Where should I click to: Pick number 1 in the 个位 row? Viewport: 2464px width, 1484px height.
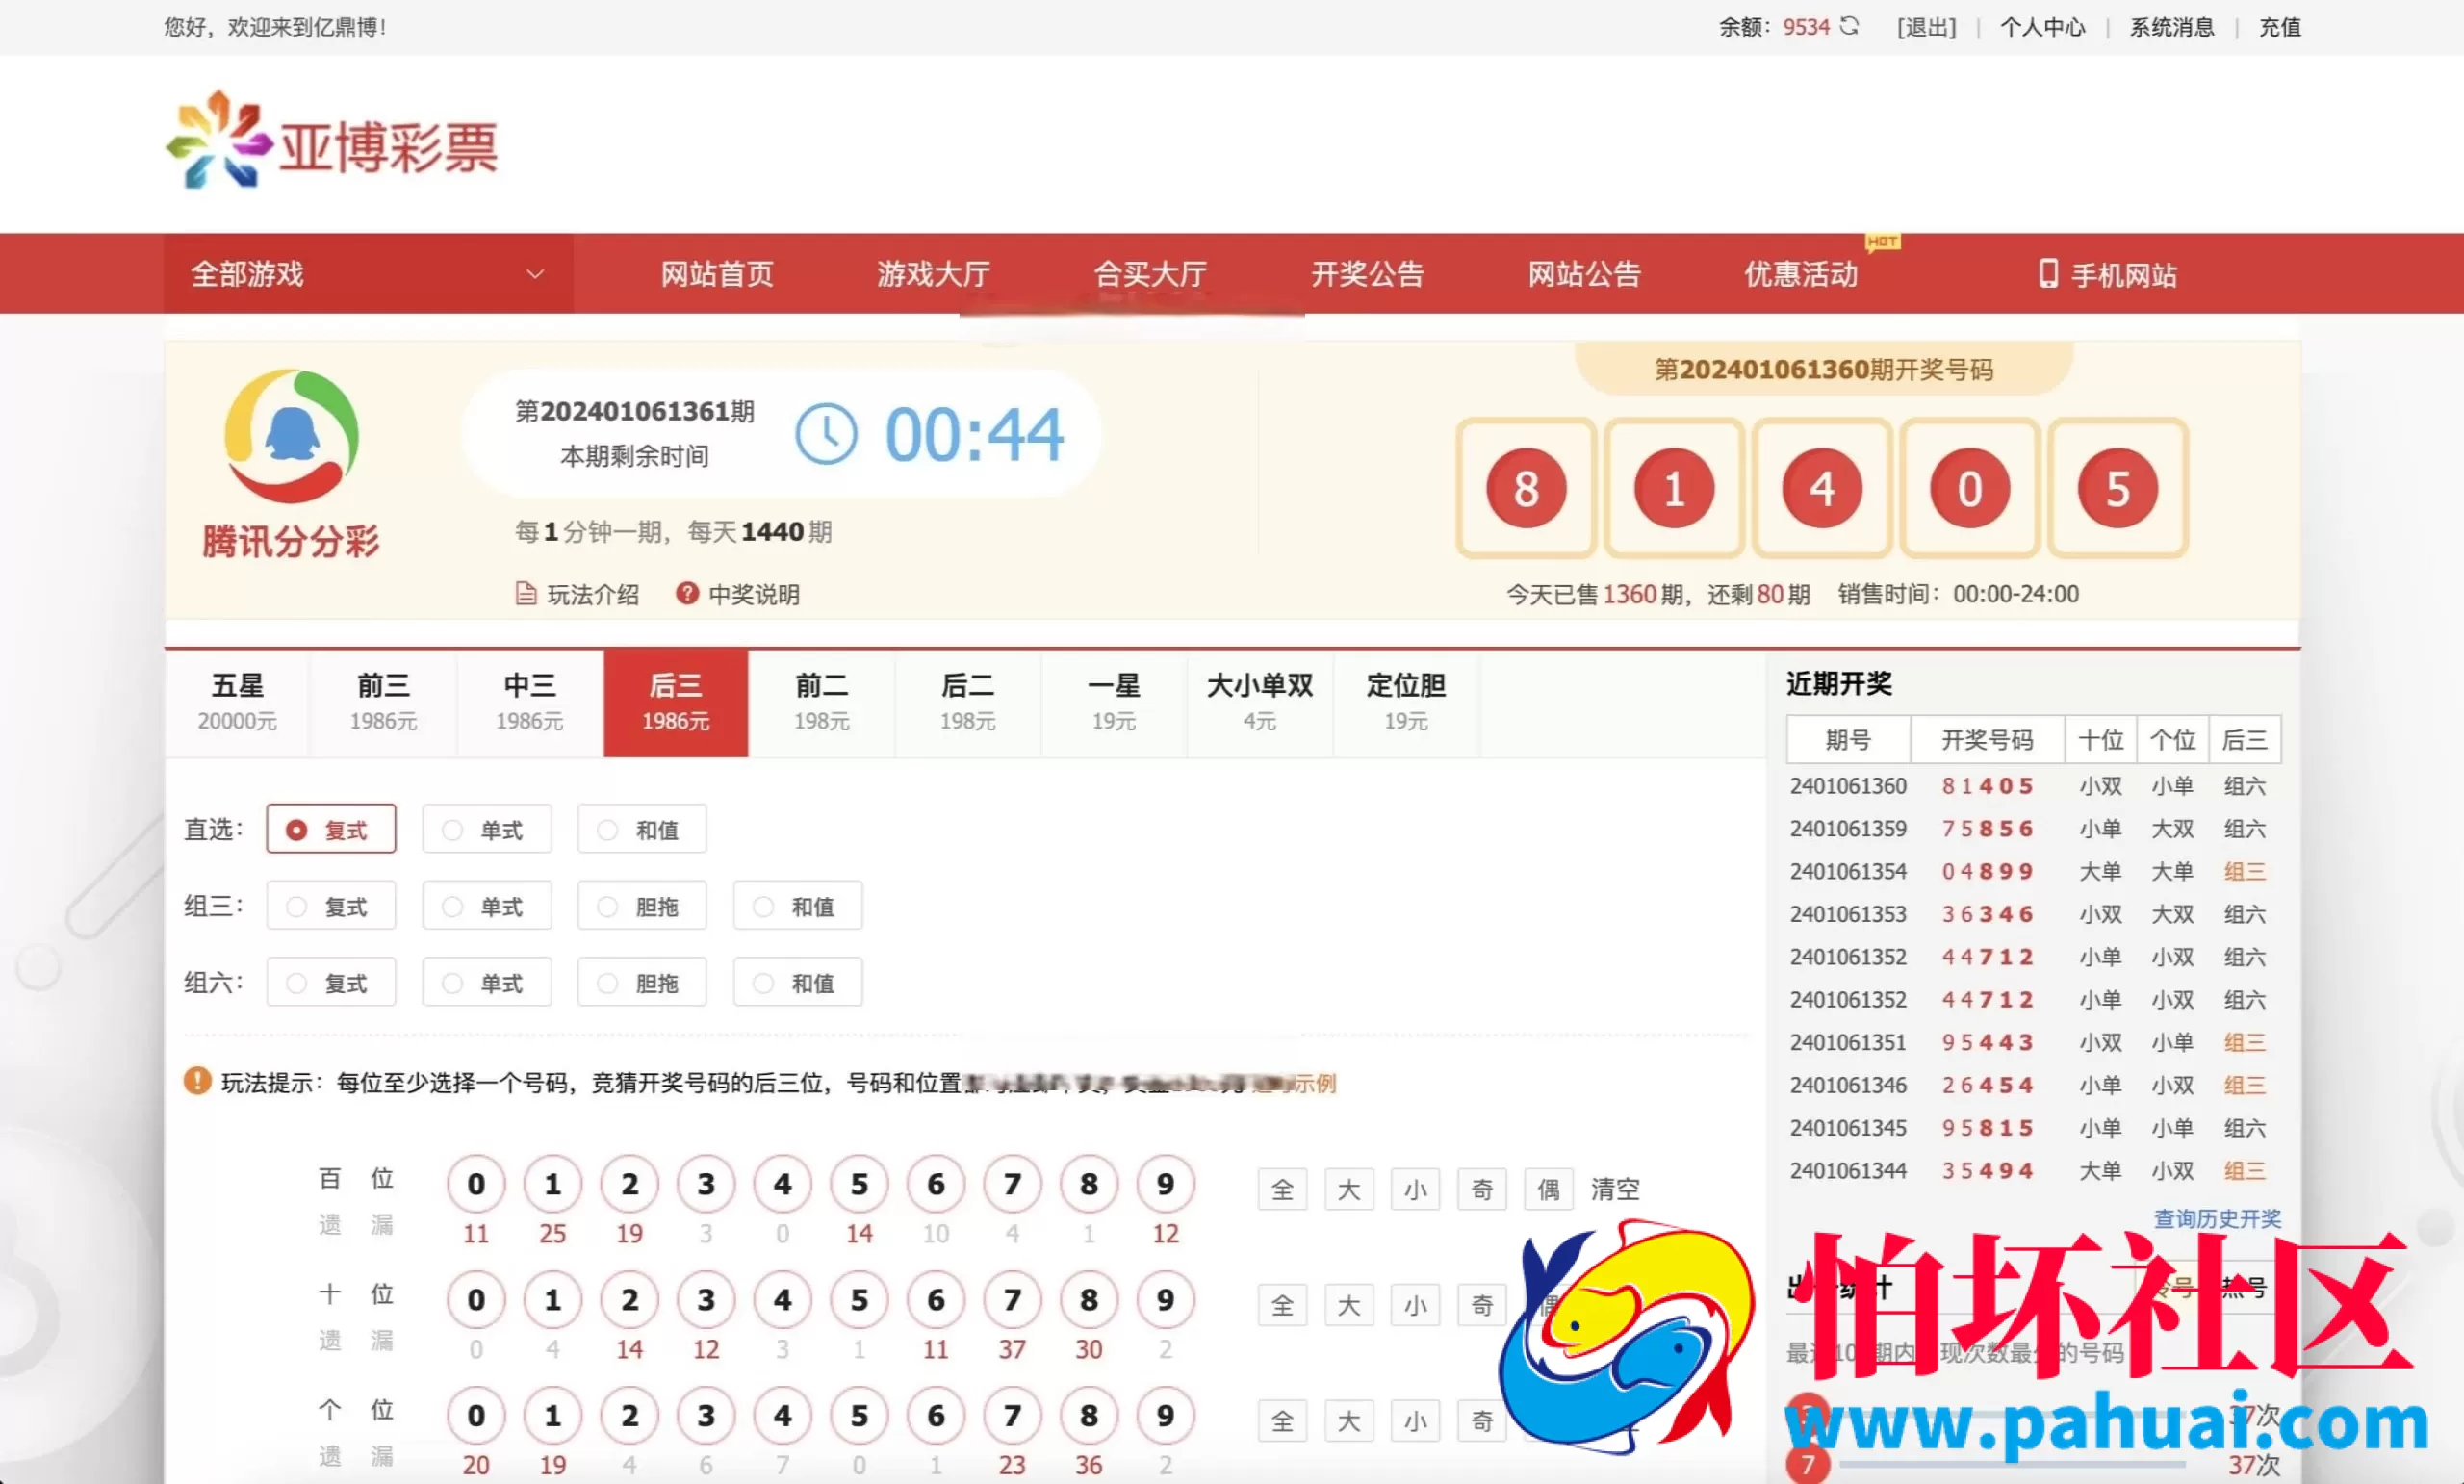click(x=553, y=1416)
